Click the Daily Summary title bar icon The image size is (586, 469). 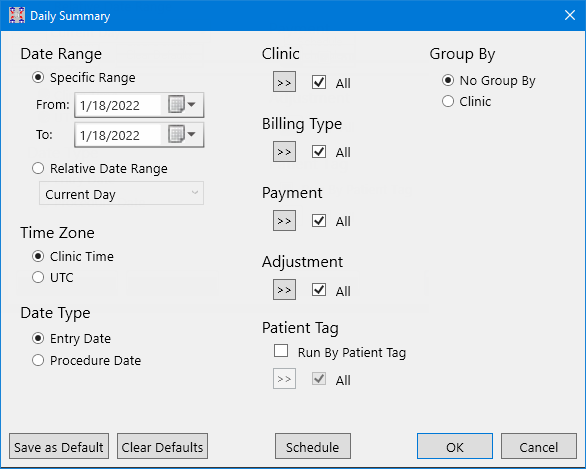pos(17,15)
